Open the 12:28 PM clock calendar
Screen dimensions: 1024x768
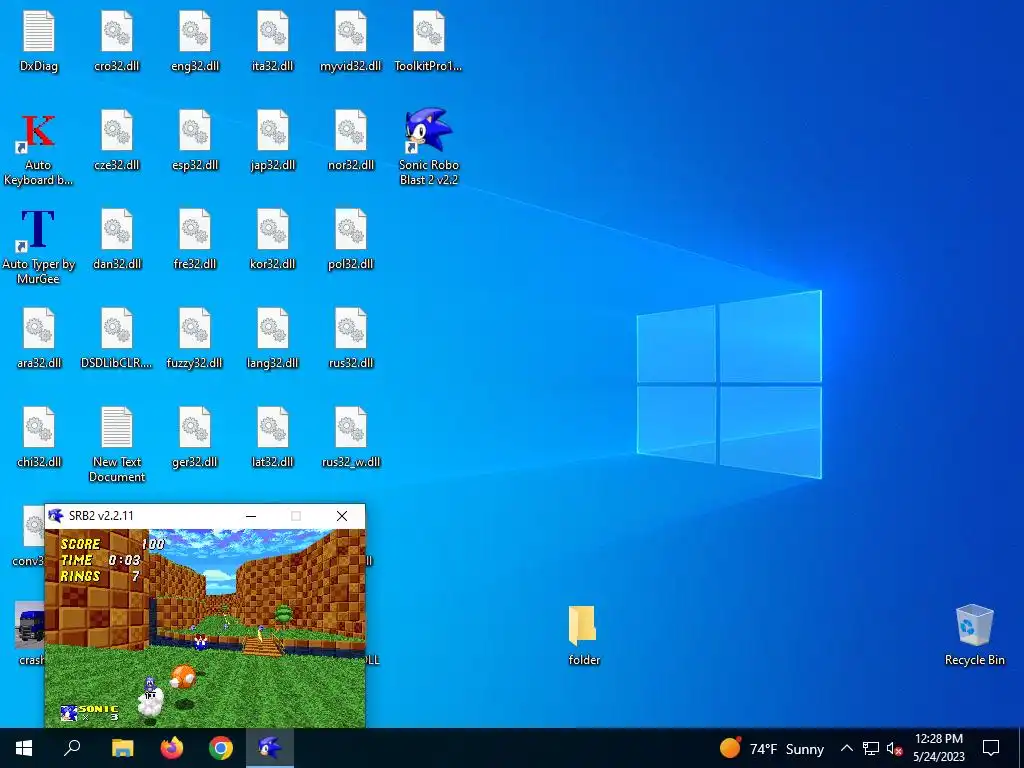click(938, 748)
